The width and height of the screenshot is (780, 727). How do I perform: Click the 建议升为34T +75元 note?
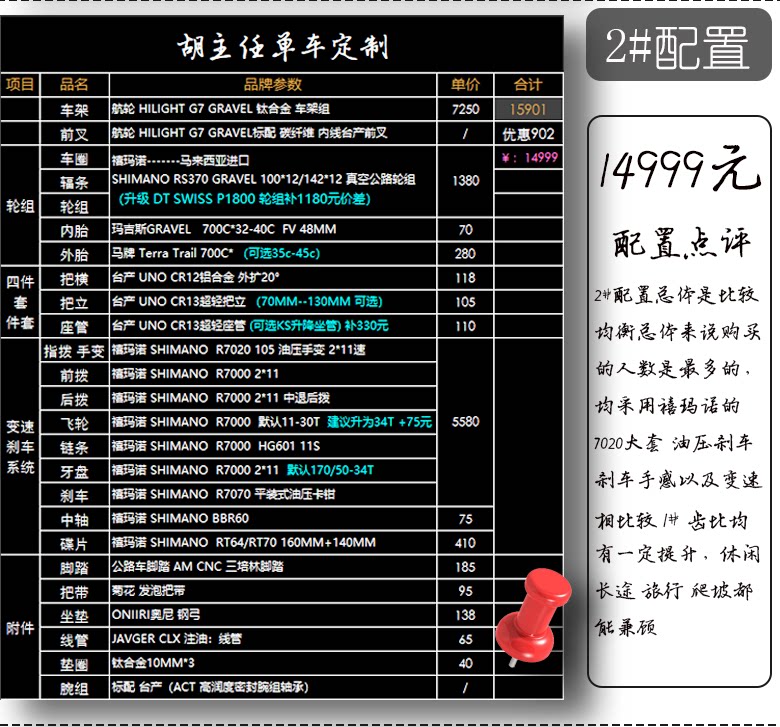(x=379, y=422)
